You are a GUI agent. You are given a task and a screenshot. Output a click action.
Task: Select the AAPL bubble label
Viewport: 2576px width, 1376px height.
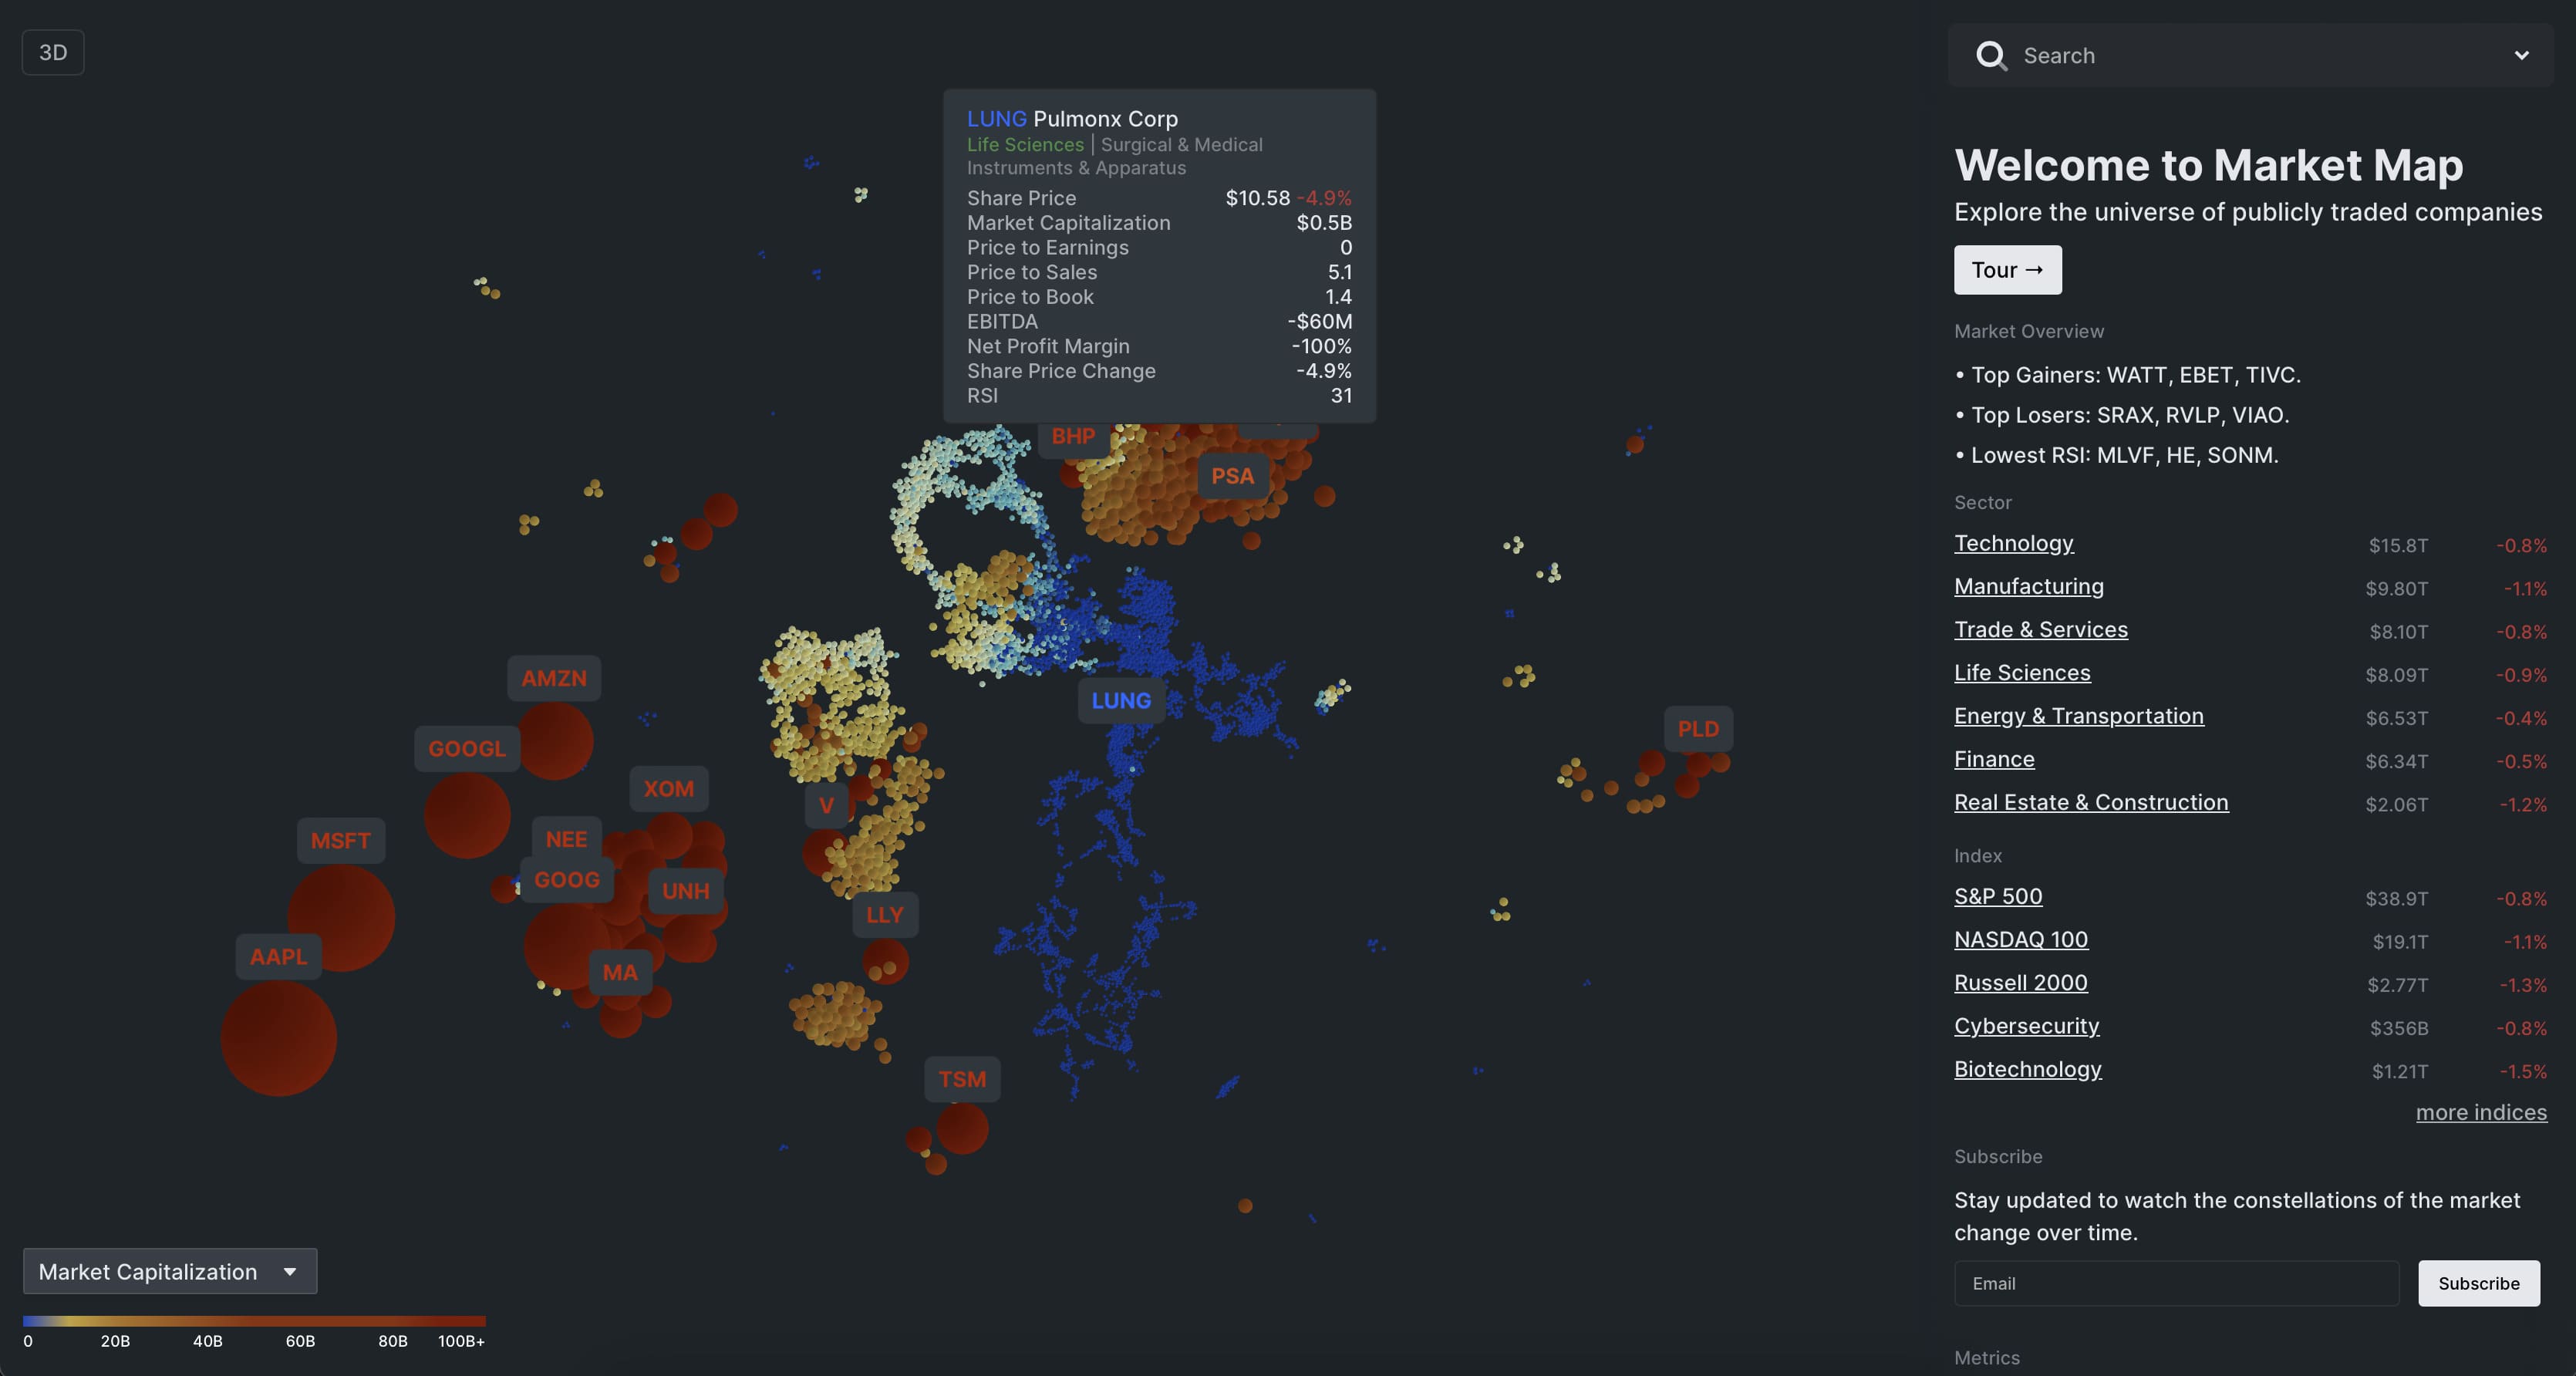click(278, 957)
